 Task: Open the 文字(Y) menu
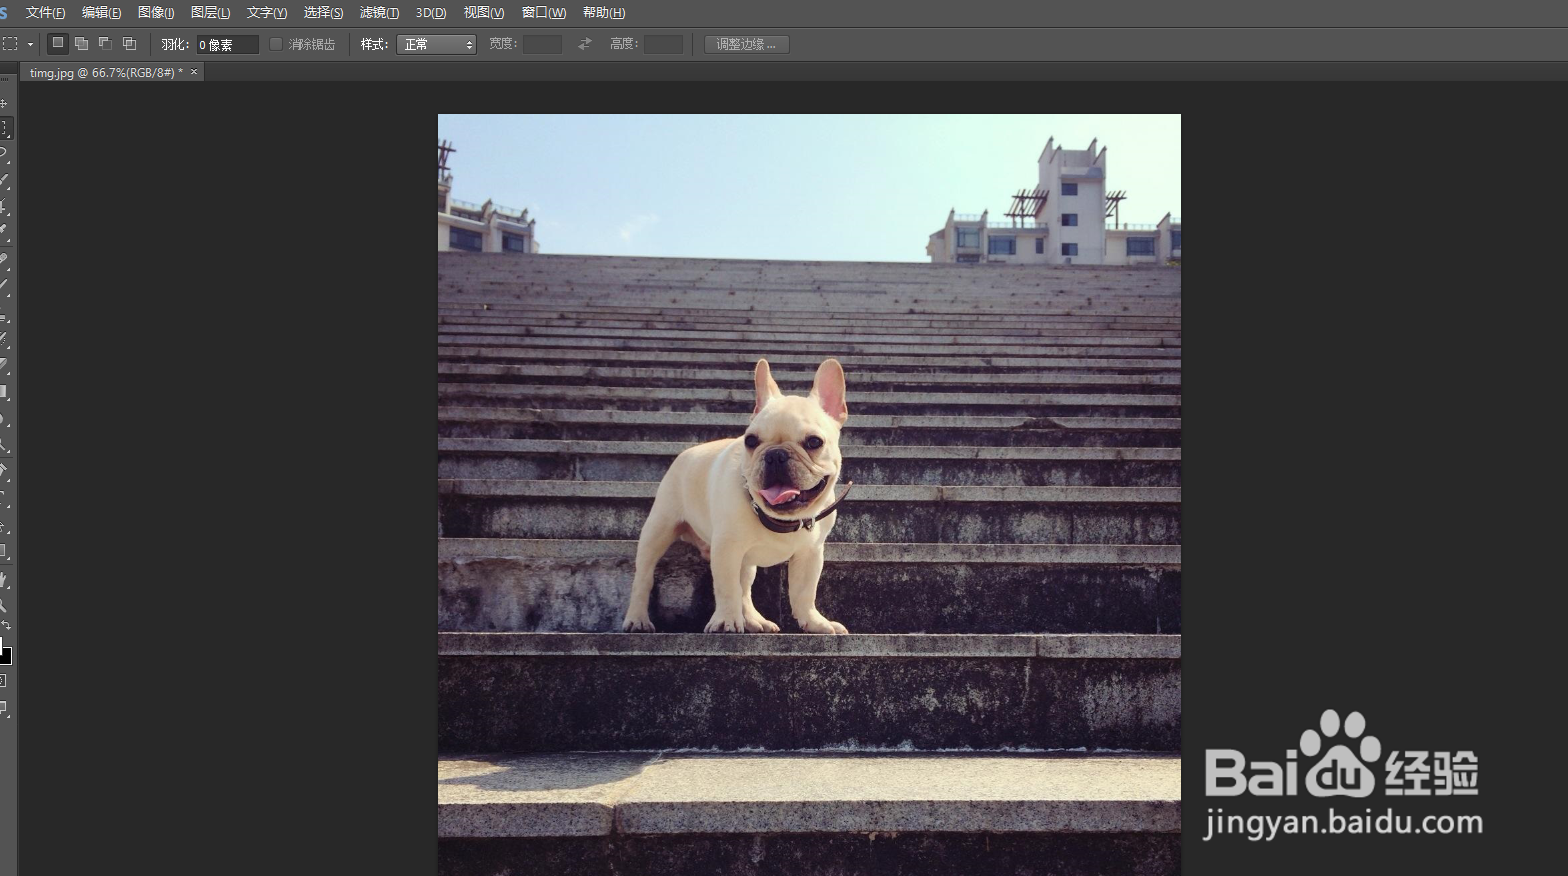point(267,13)
